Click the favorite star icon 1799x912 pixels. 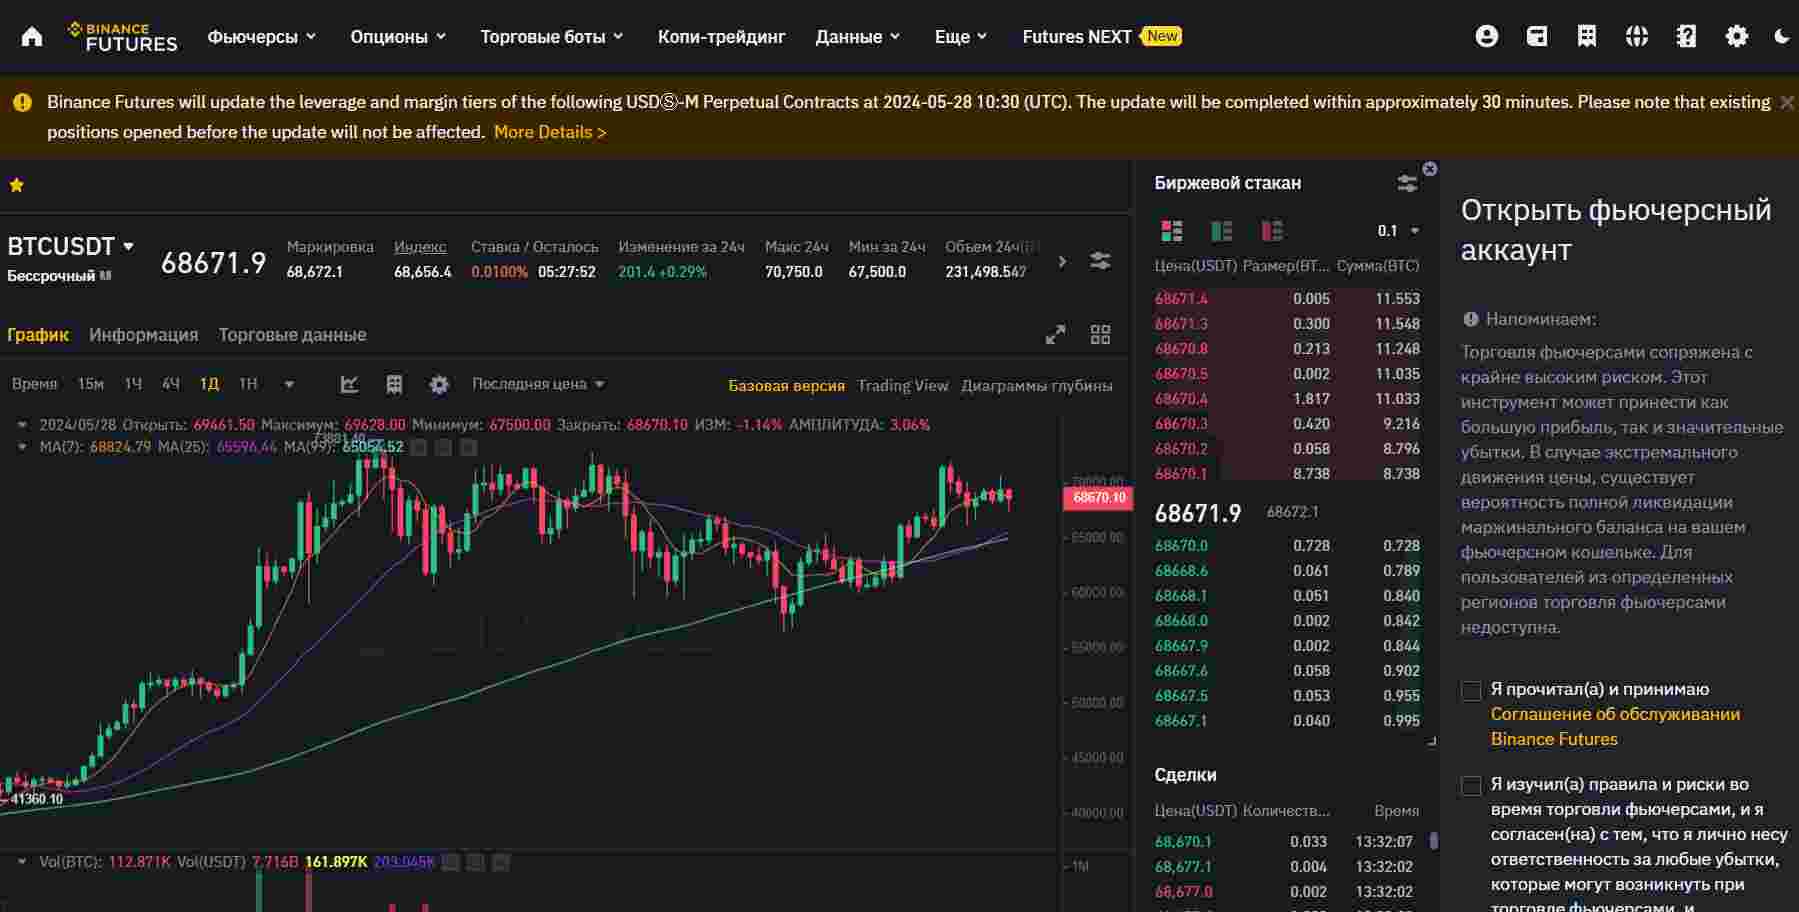[x=17, y=185]
